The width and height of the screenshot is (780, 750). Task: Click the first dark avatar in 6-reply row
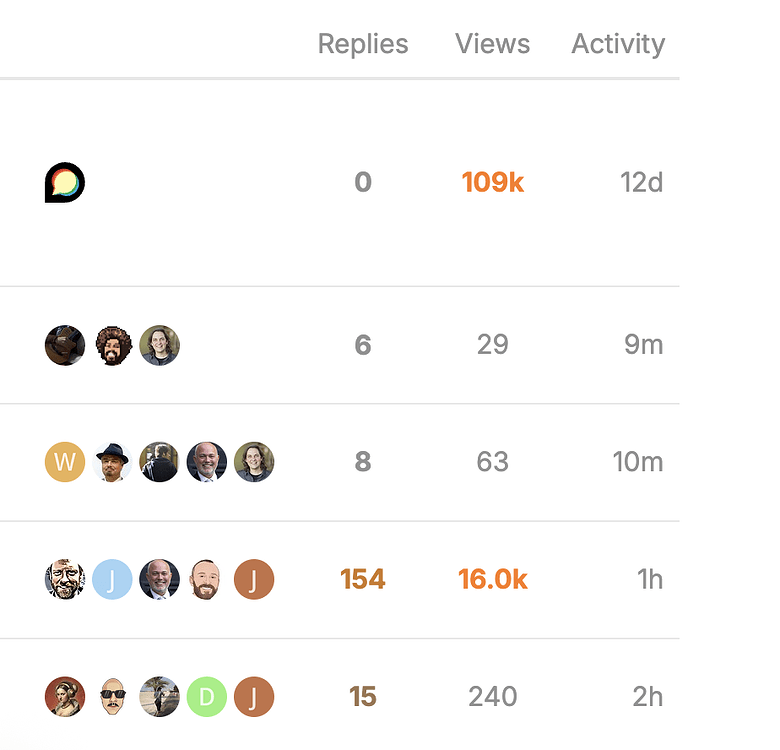(65, 345)
